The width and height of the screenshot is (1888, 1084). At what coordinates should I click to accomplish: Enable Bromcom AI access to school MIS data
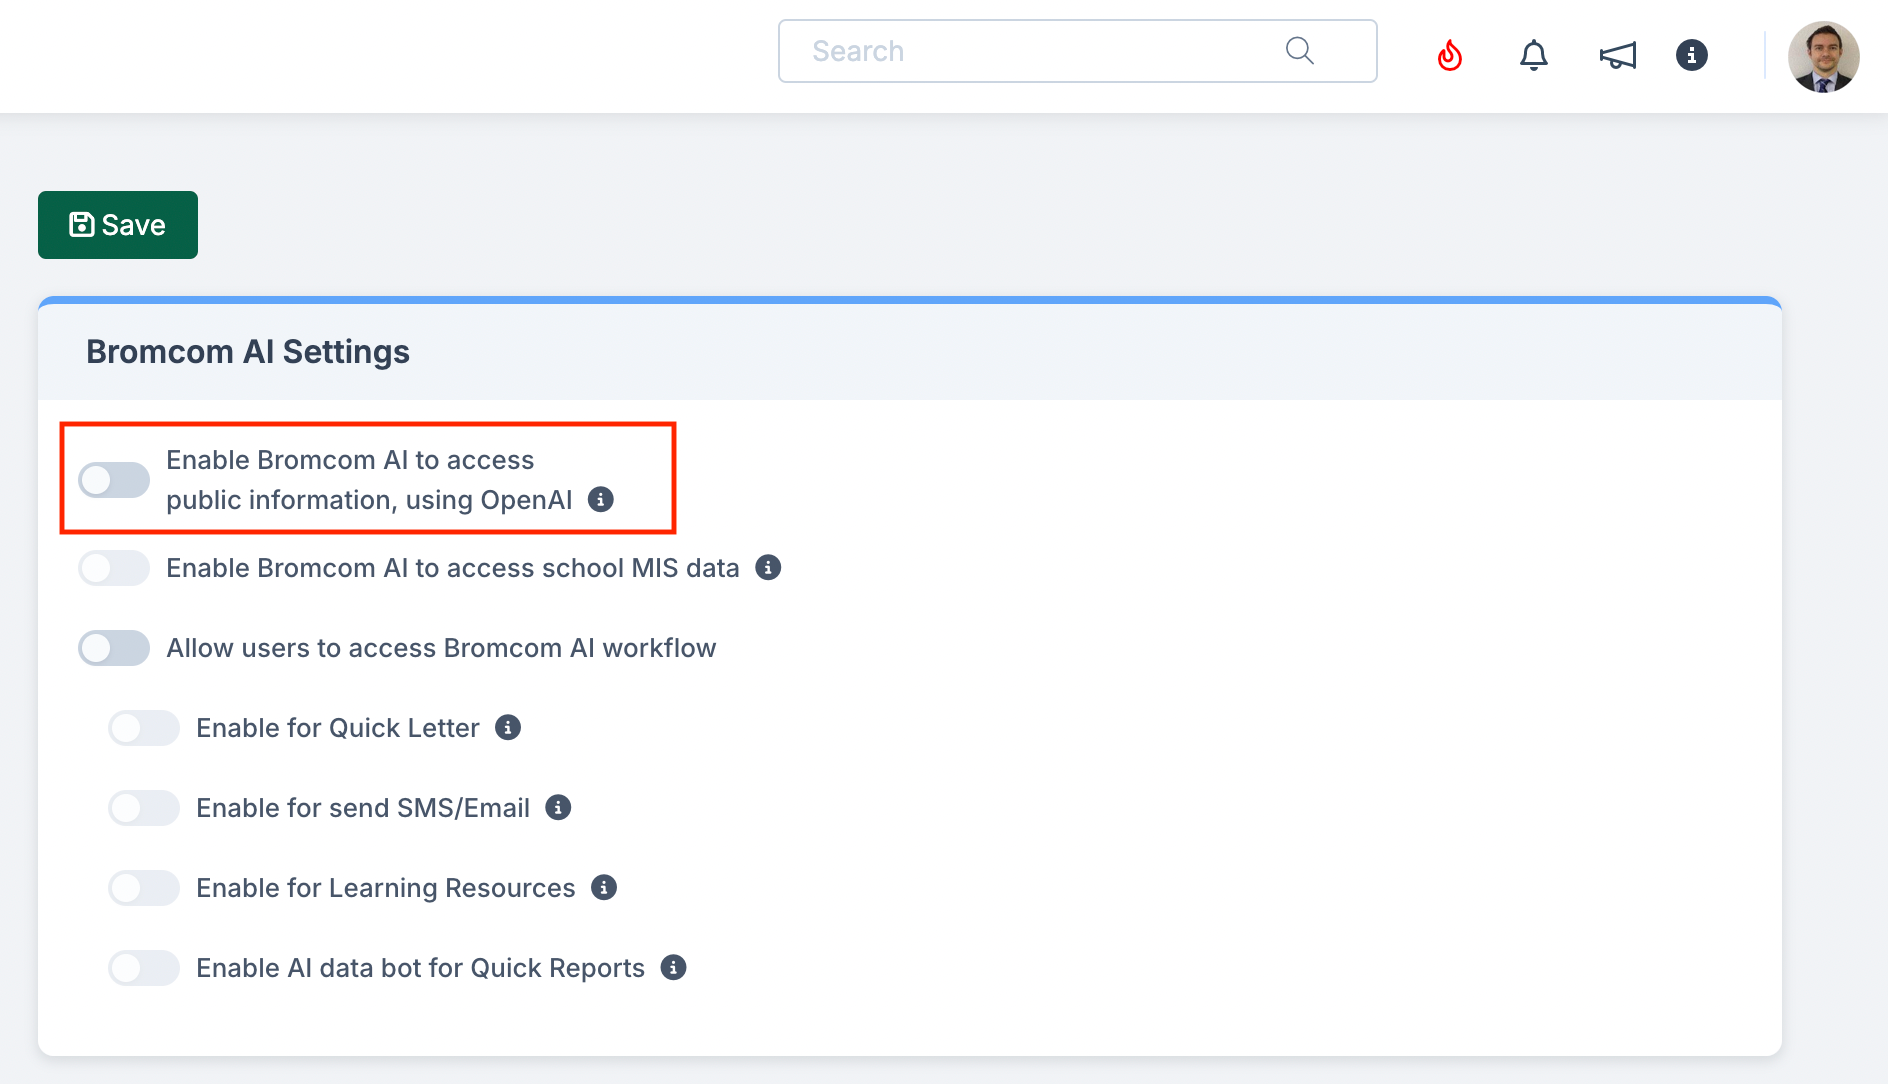point(114,568)
